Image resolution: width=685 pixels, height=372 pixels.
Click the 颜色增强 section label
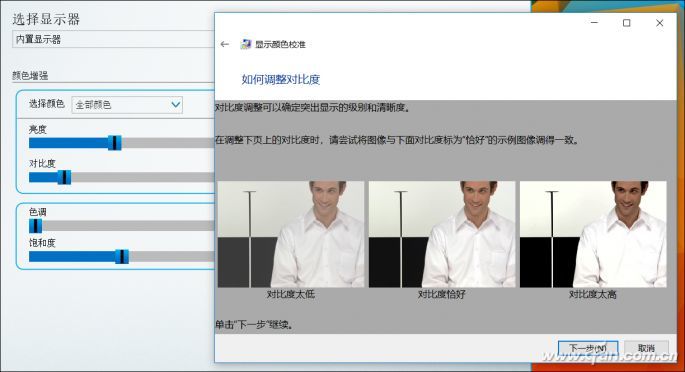pos(30,76)
